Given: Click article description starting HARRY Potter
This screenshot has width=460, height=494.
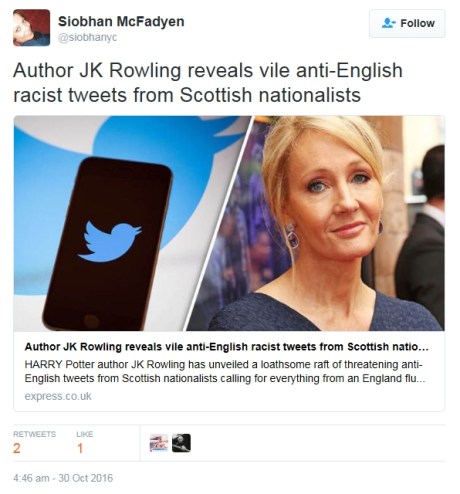Looking at the screenshot, I should tap(225, 371).
